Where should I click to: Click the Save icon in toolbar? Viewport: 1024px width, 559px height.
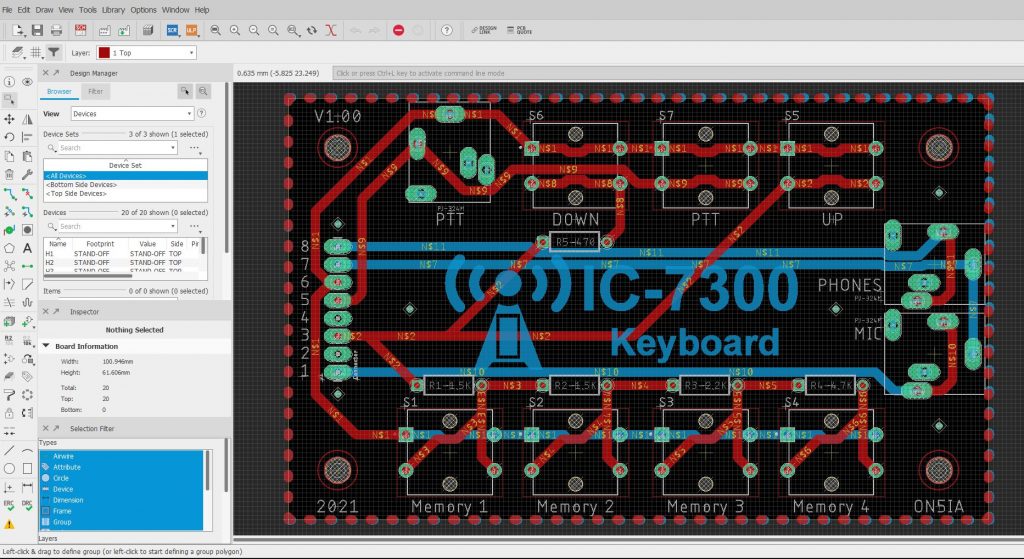click(x=37, y=30)
